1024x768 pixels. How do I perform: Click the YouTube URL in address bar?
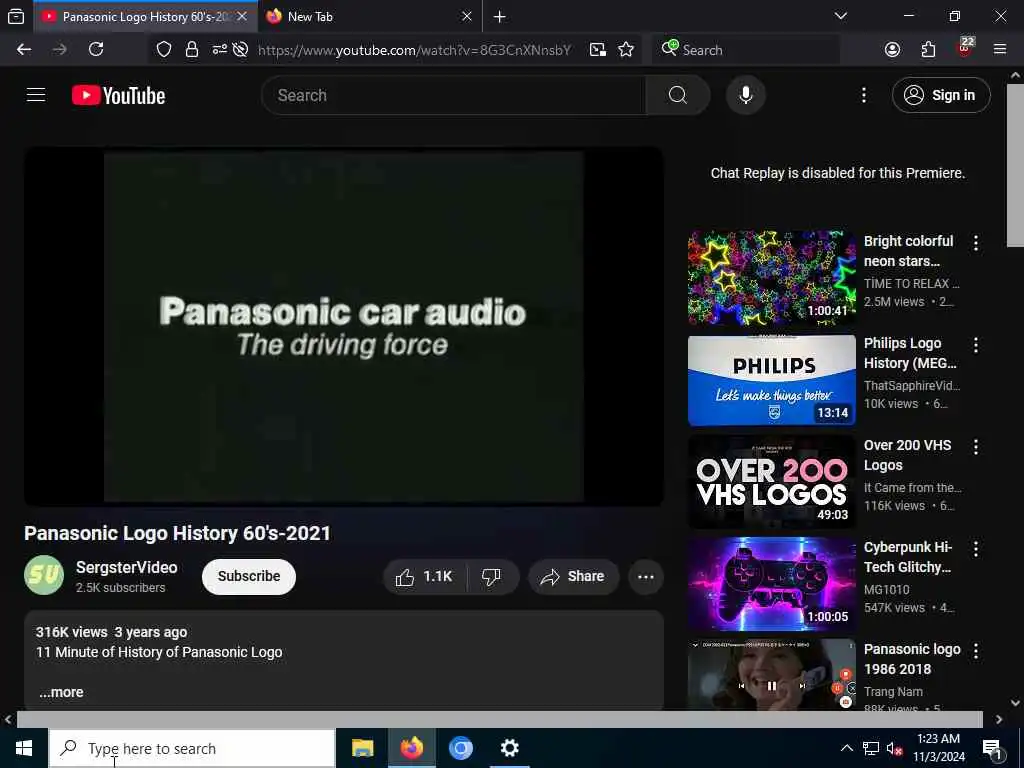point(414,50)
